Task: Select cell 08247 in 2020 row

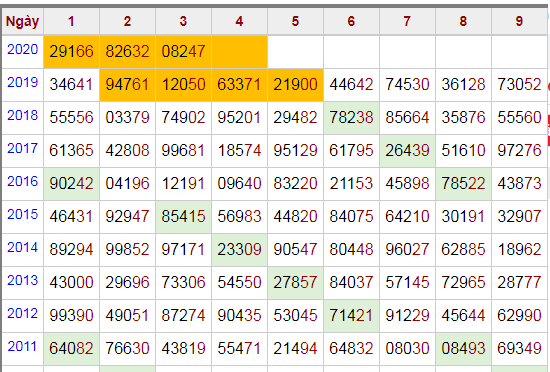Action: point(183,52)
